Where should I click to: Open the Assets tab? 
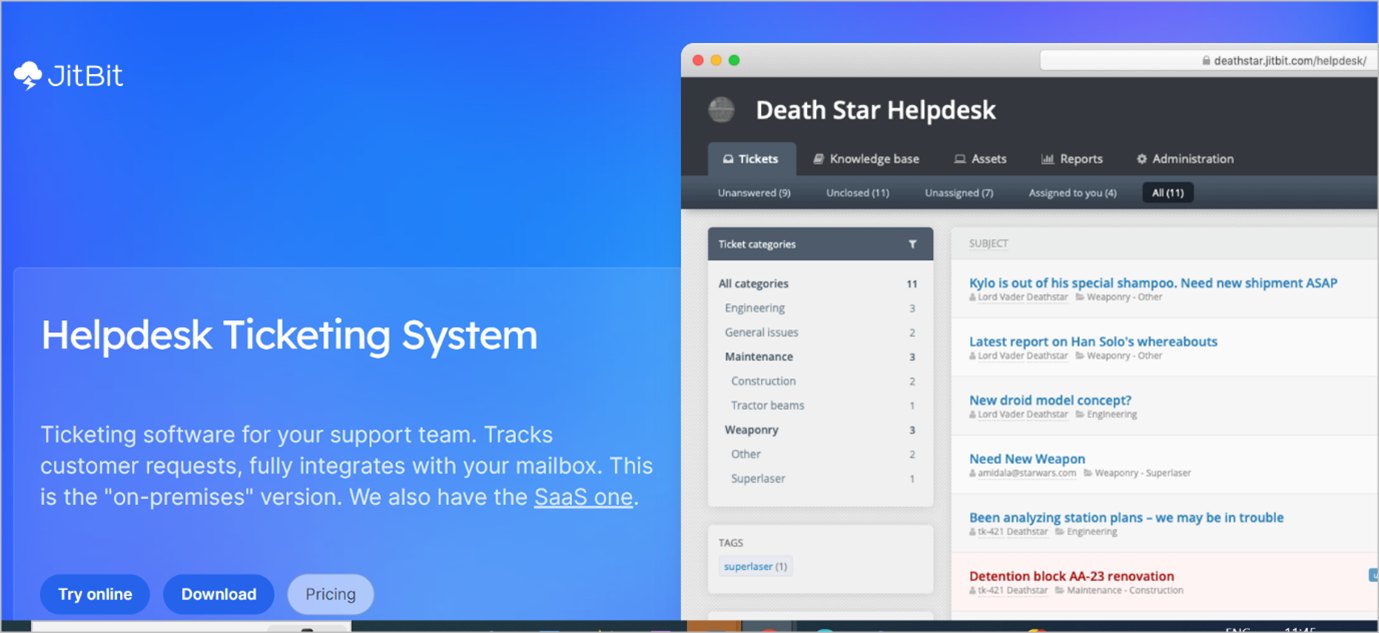980,159
